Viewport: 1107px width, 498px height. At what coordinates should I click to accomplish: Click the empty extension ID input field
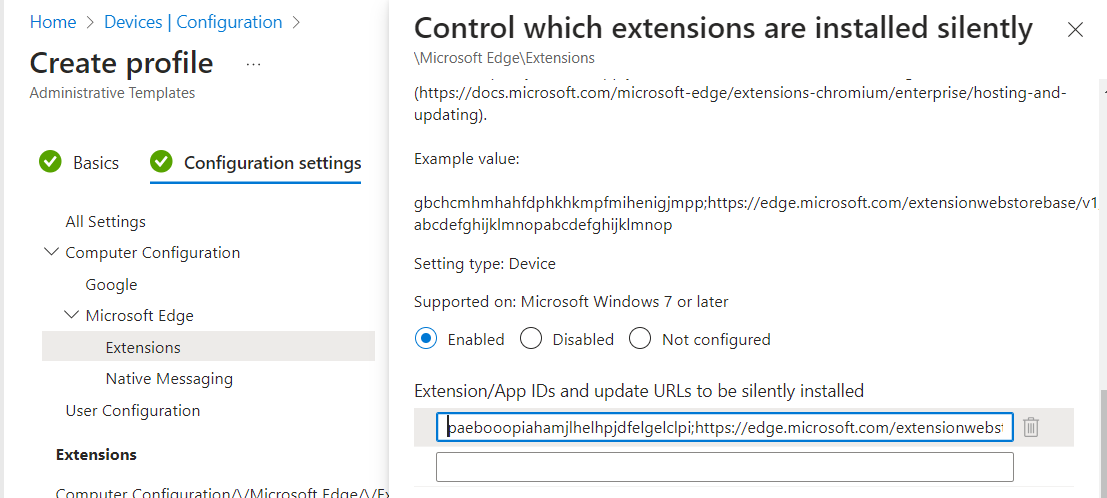[x=724, y=467]
